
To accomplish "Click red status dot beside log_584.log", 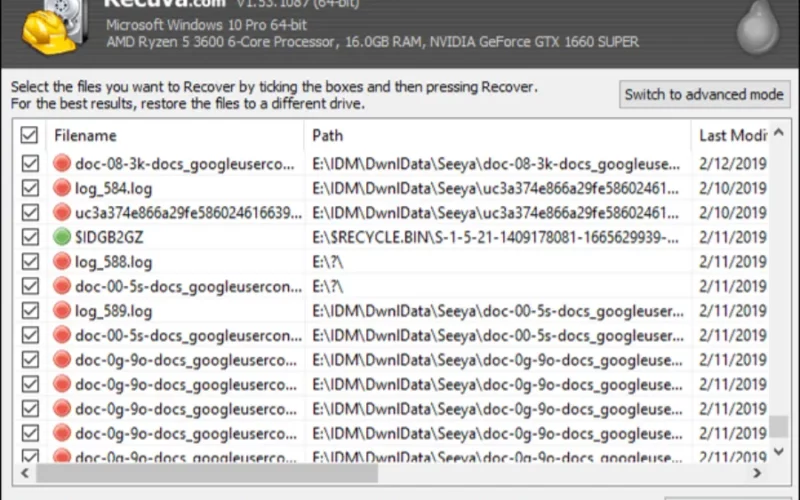I will click(62, 188).
